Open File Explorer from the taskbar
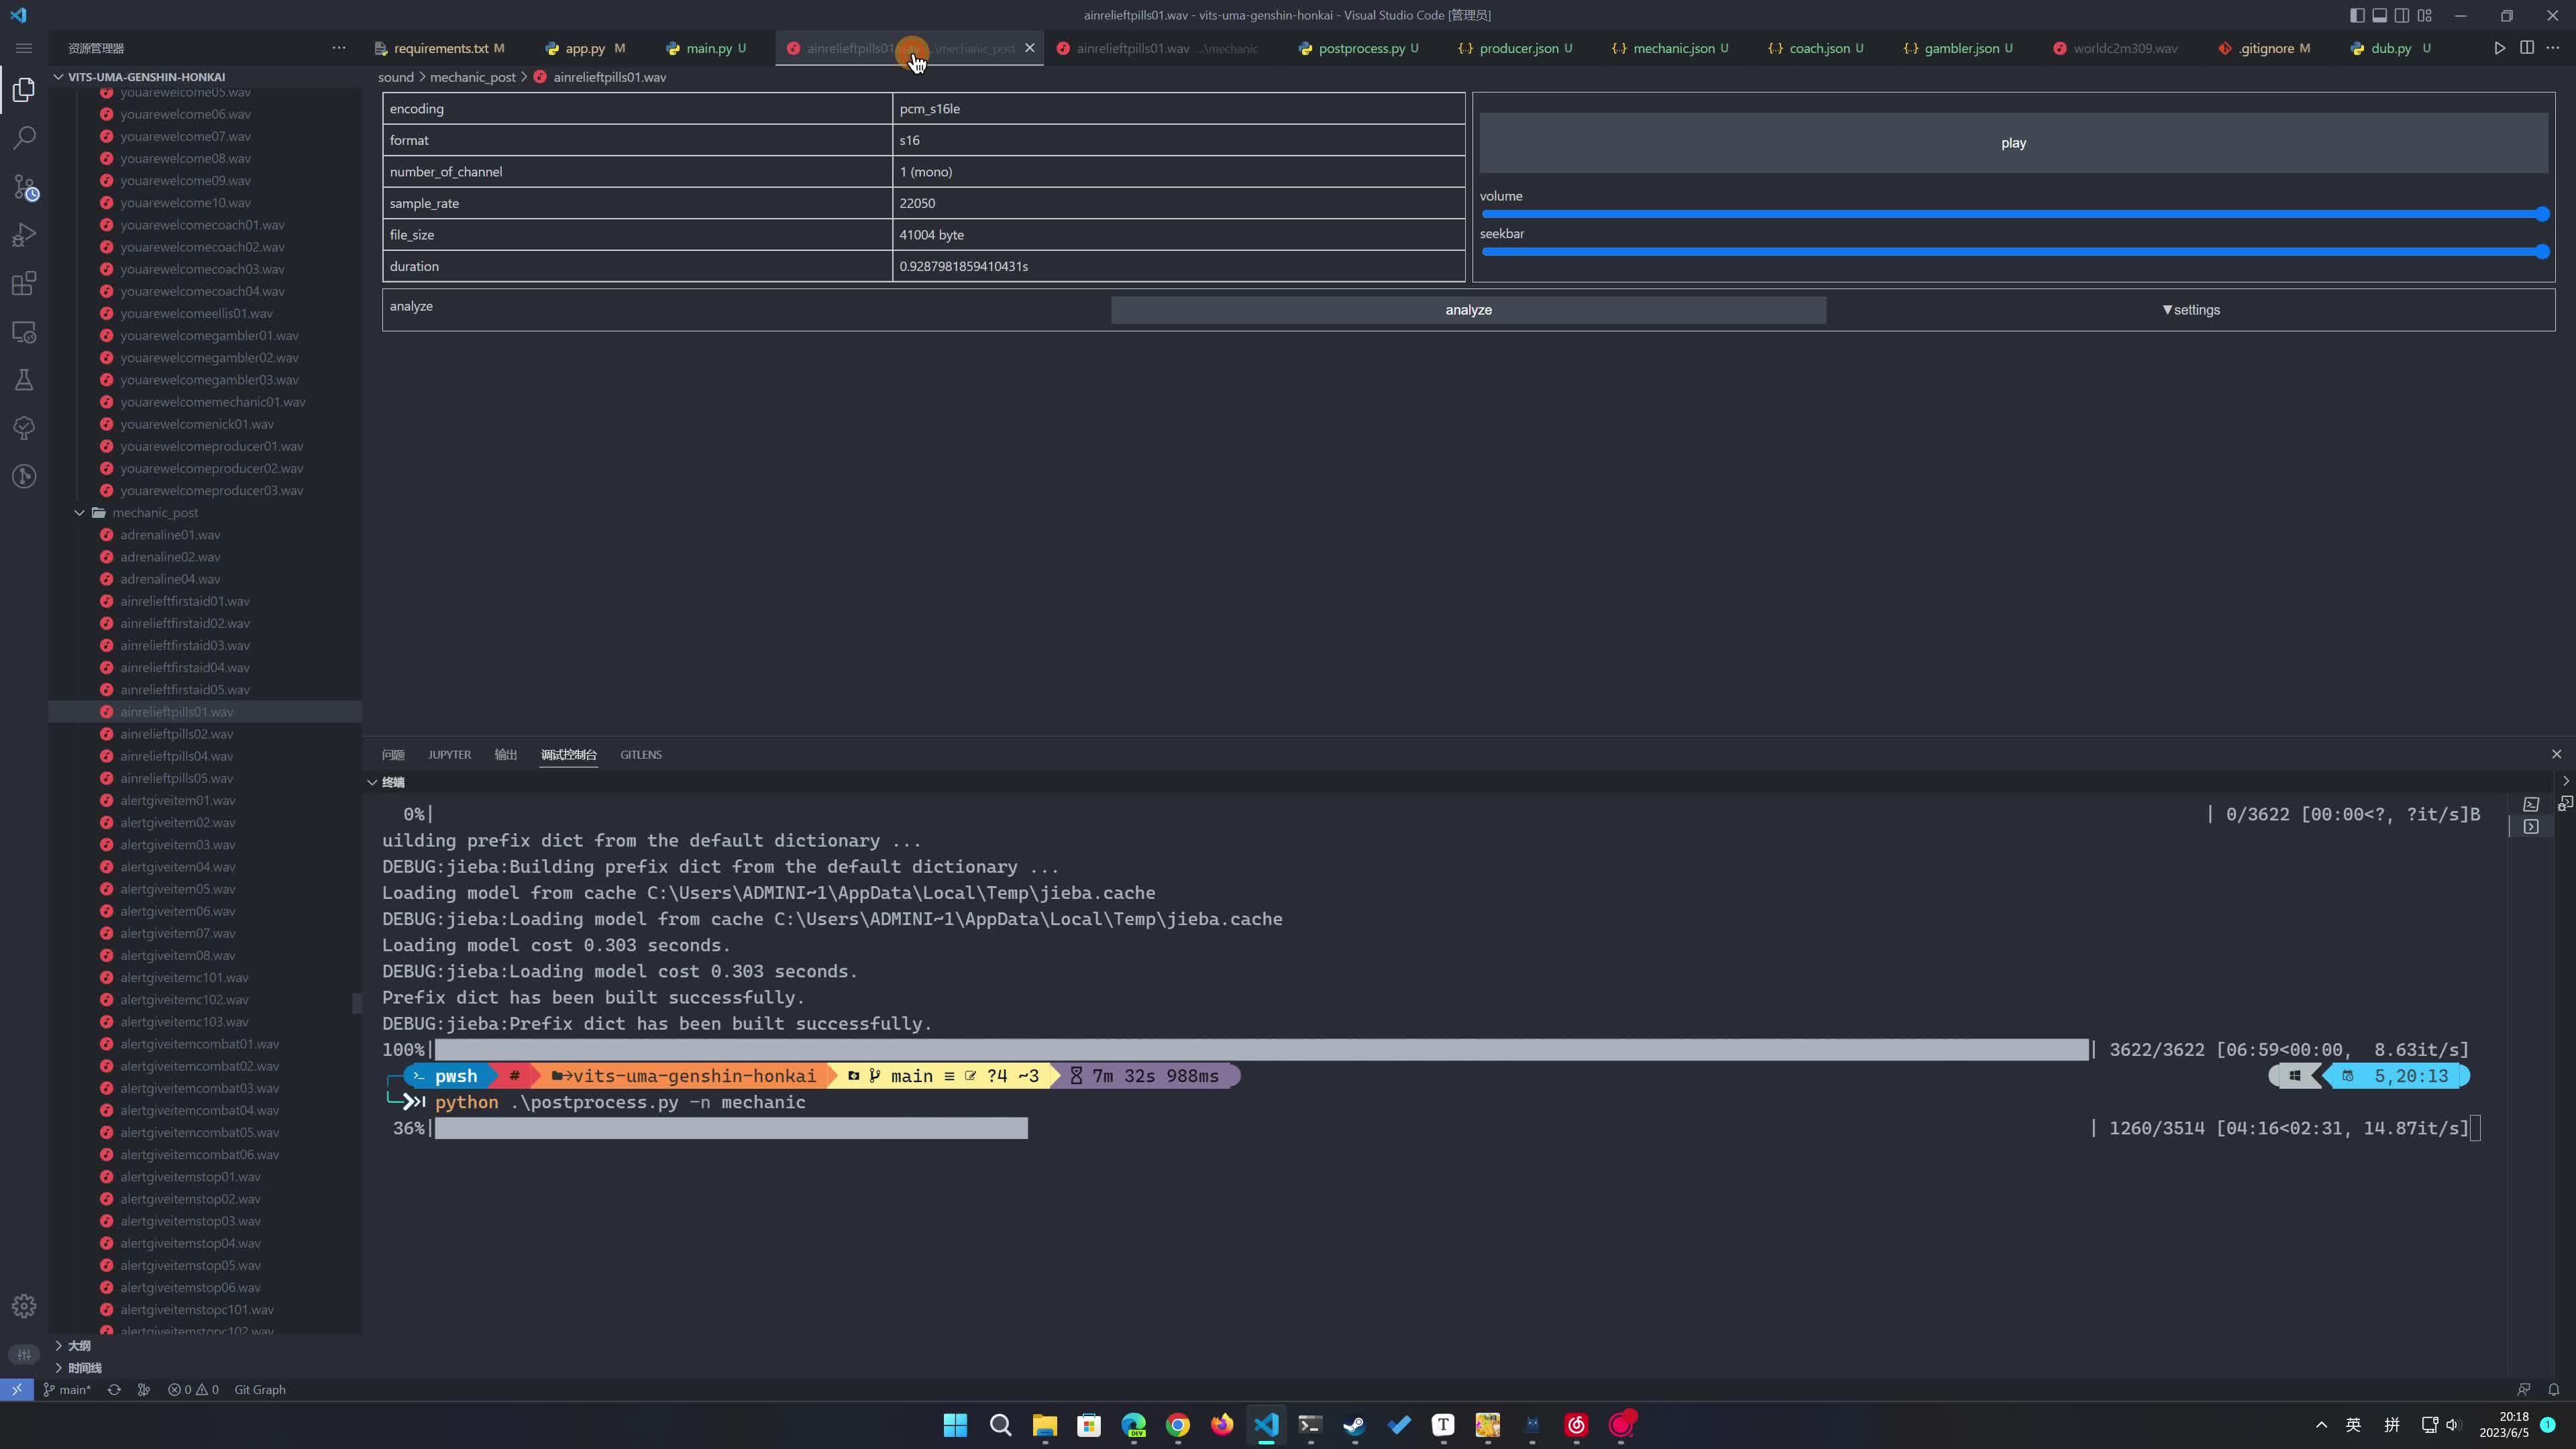 (1045, 1425)
